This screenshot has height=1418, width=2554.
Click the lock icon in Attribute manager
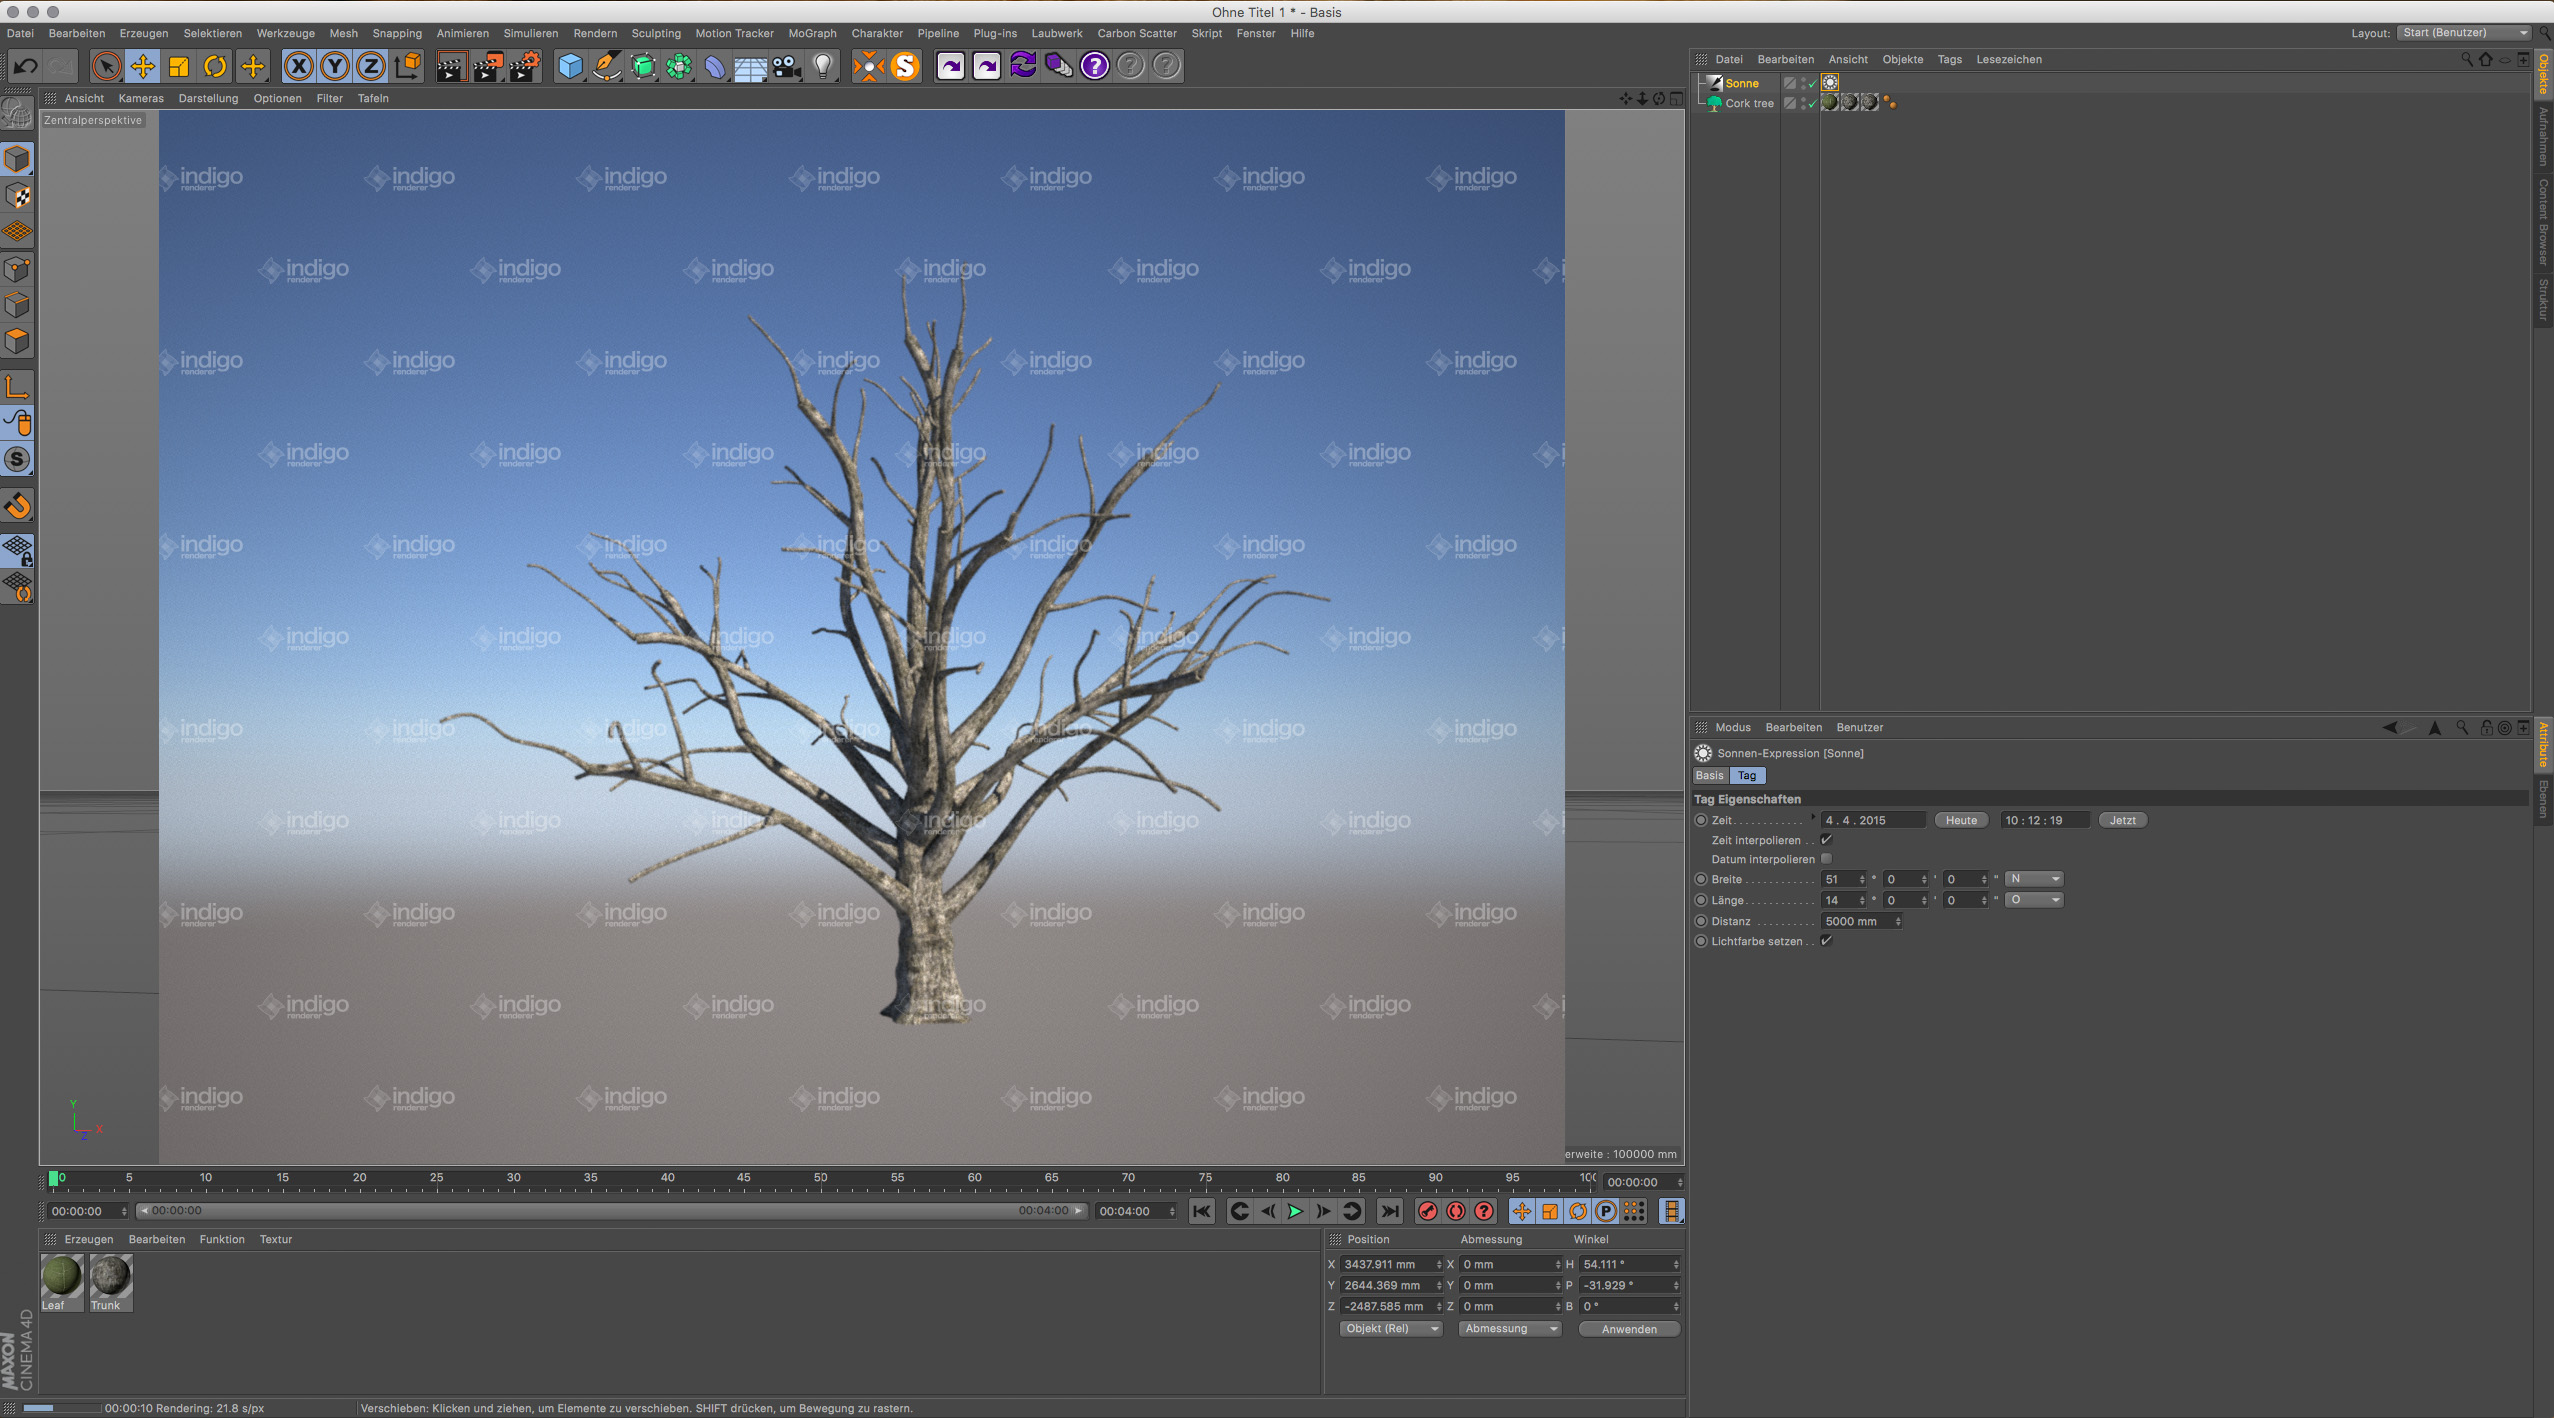click(x=2487, y=727)
